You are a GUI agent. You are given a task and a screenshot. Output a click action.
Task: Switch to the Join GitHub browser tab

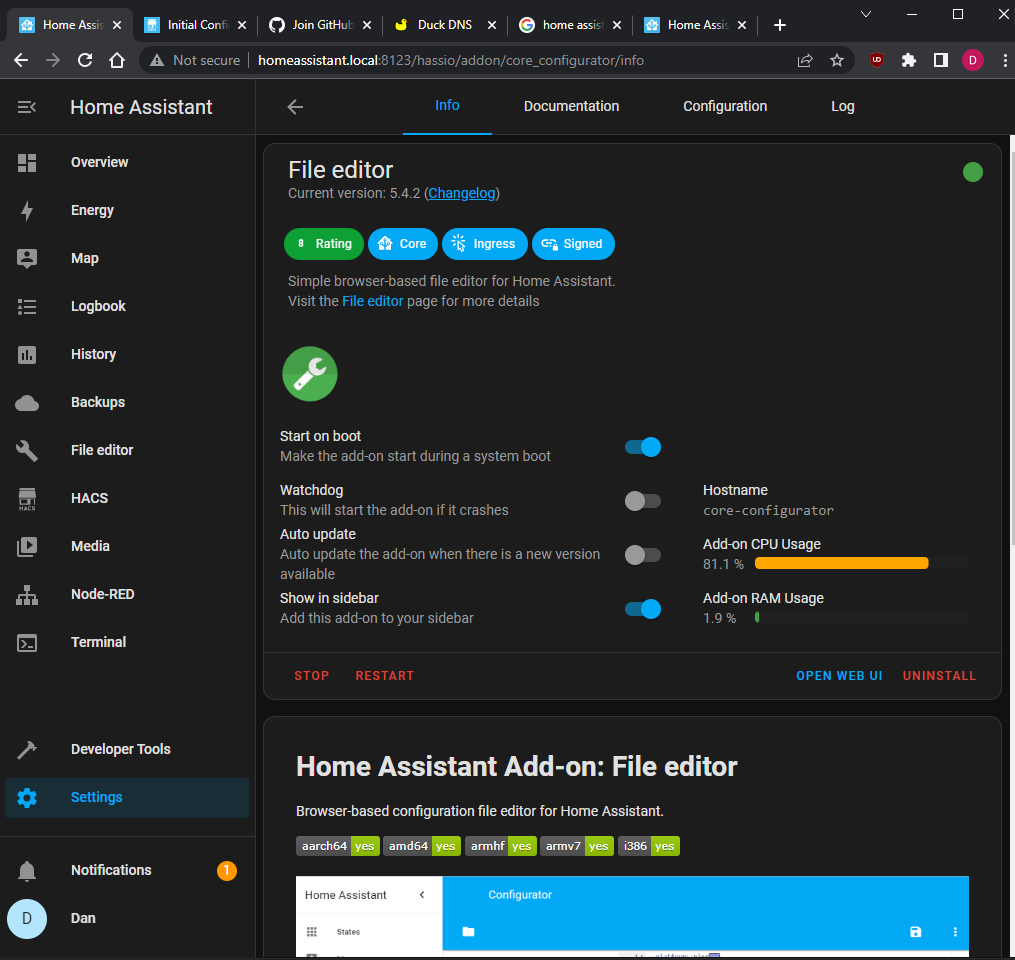point(322,25)
